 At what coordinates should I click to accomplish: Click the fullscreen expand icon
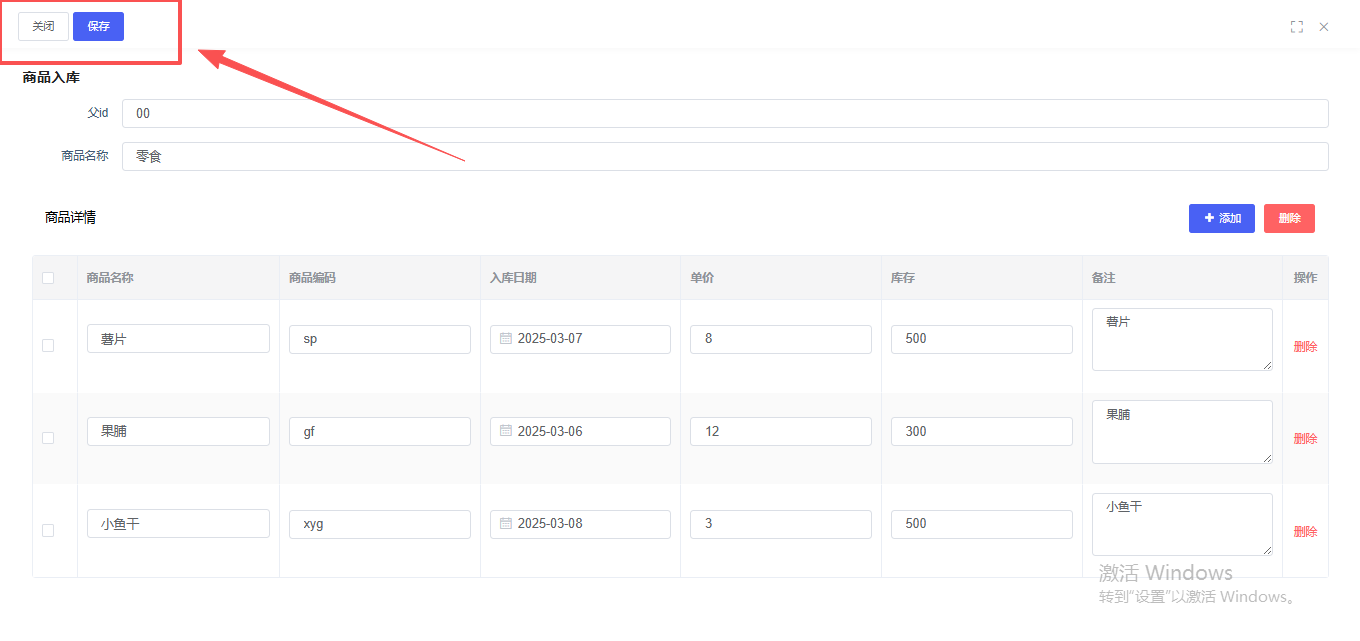(x=1297, y=27)
